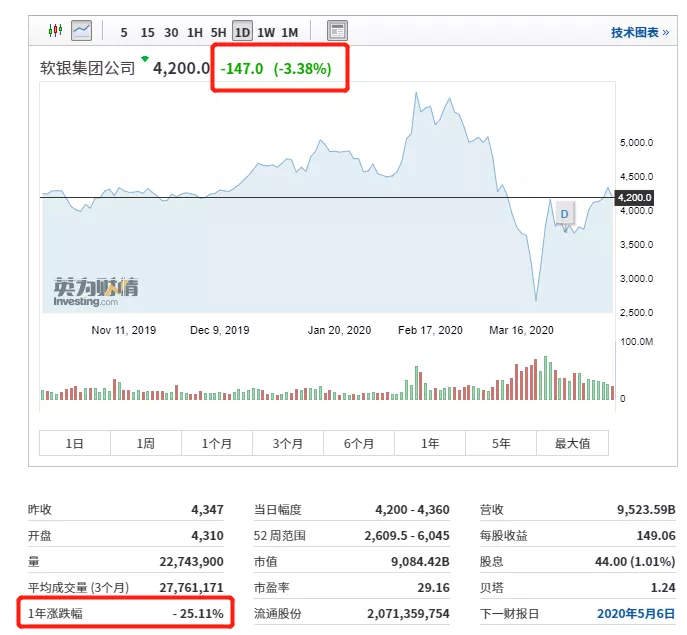Open the 技术图表 link
This screenshot has width=687, height=635.
click(640, 32)
